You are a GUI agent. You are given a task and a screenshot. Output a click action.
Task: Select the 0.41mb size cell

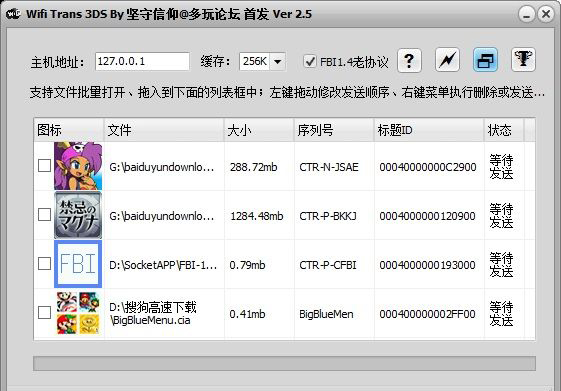(247, 314)
